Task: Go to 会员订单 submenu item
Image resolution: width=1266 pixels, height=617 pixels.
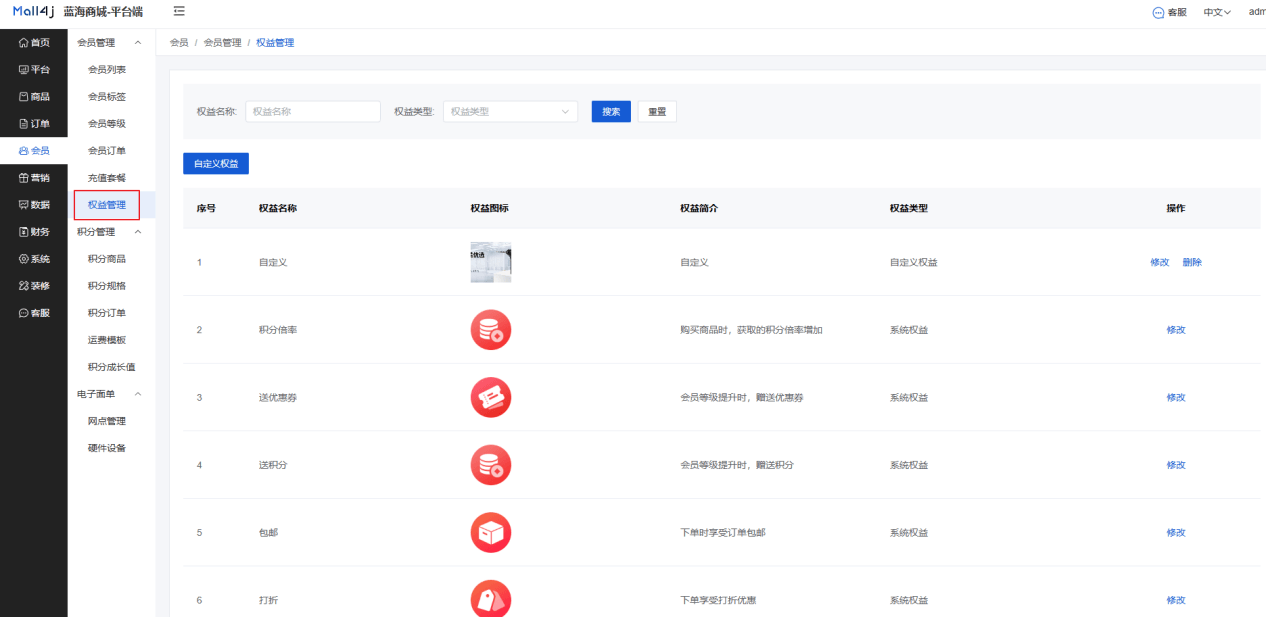Action: (107, 150)
